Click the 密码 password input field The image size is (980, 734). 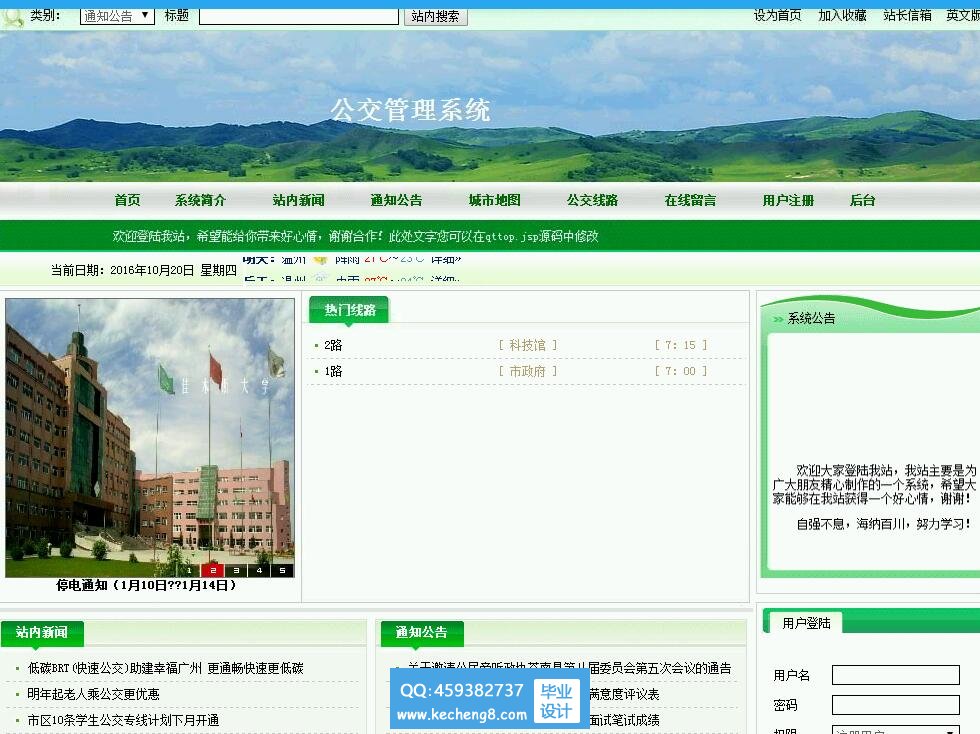[x=896, y=705]
